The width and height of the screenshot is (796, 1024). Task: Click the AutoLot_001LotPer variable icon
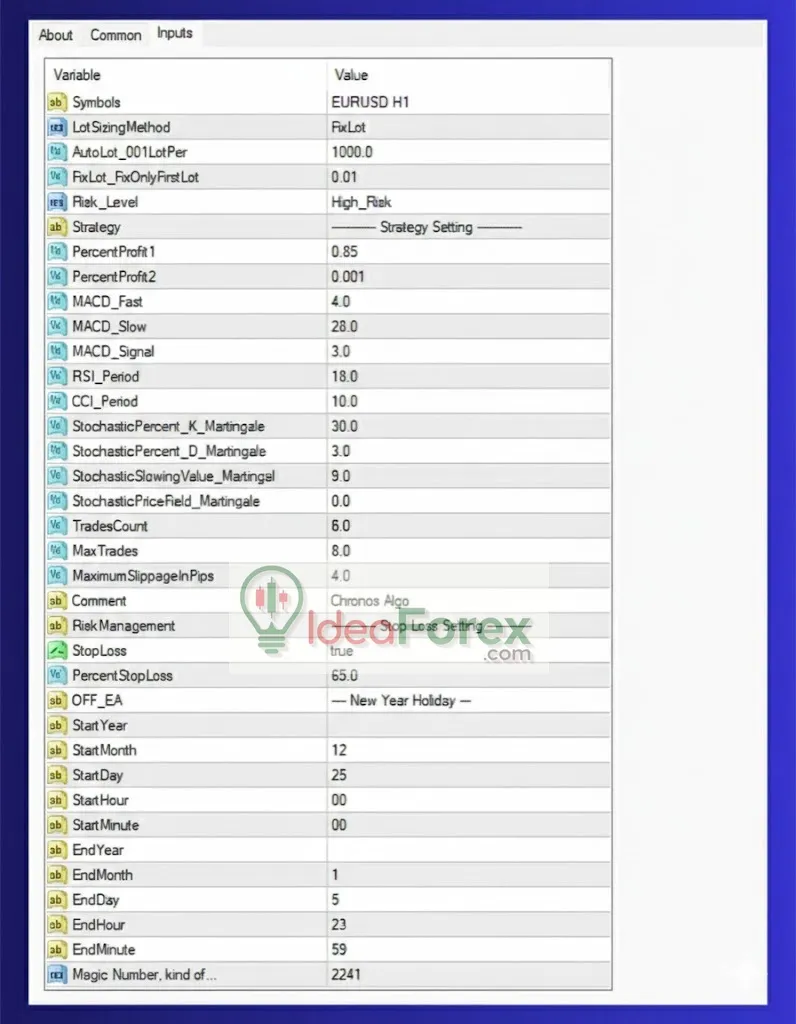[x=57, y=152]
